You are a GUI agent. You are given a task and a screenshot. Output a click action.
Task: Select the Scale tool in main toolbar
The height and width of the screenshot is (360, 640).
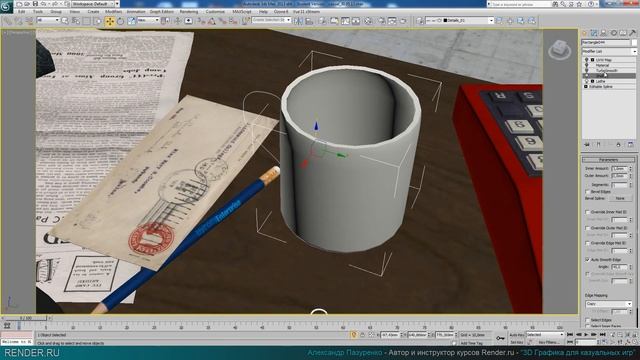coord(131,21)
